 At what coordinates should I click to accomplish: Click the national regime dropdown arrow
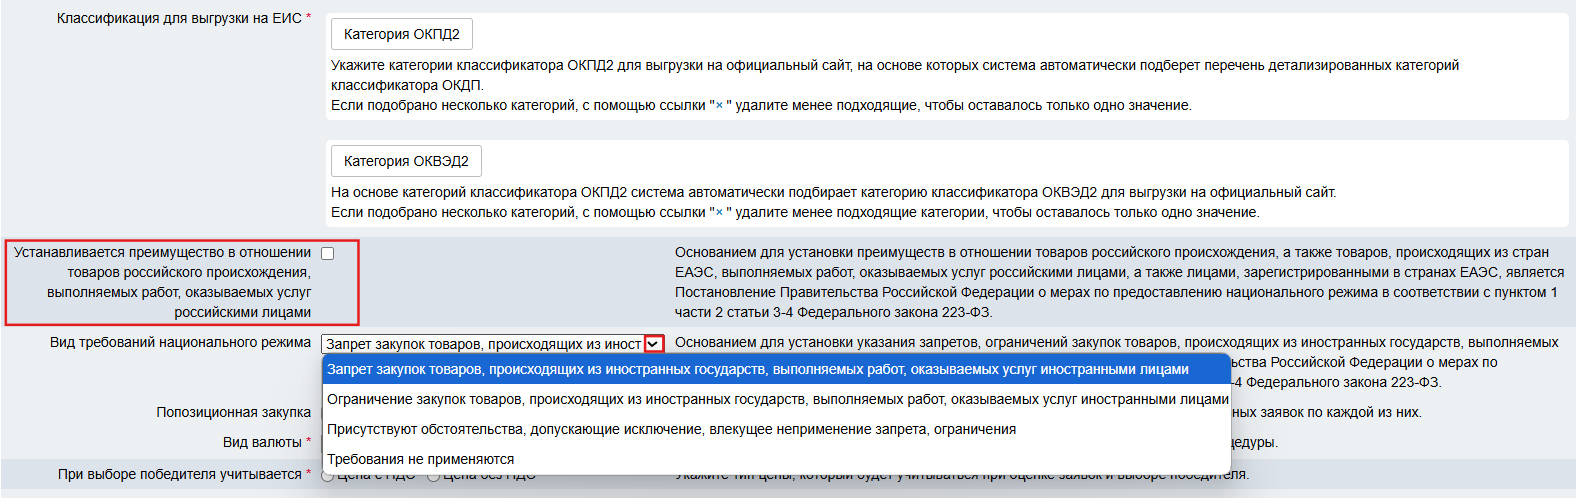(x=654, y=344)
